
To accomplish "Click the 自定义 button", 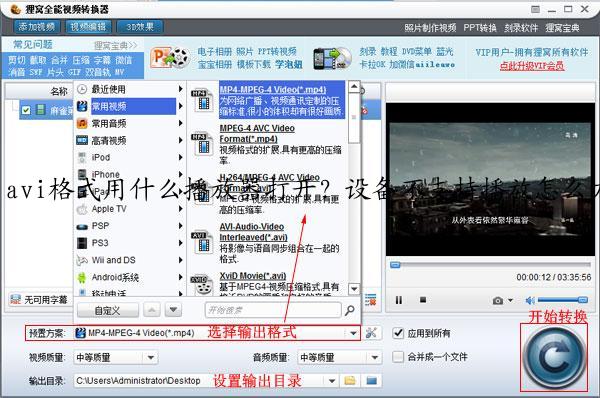I will (x=108, y=310).
